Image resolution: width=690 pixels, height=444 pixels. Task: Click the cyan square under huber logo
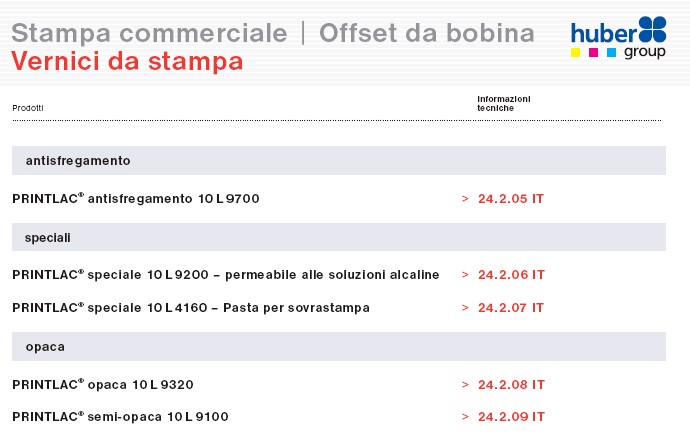pyautogui.click(x=611, y=53)
